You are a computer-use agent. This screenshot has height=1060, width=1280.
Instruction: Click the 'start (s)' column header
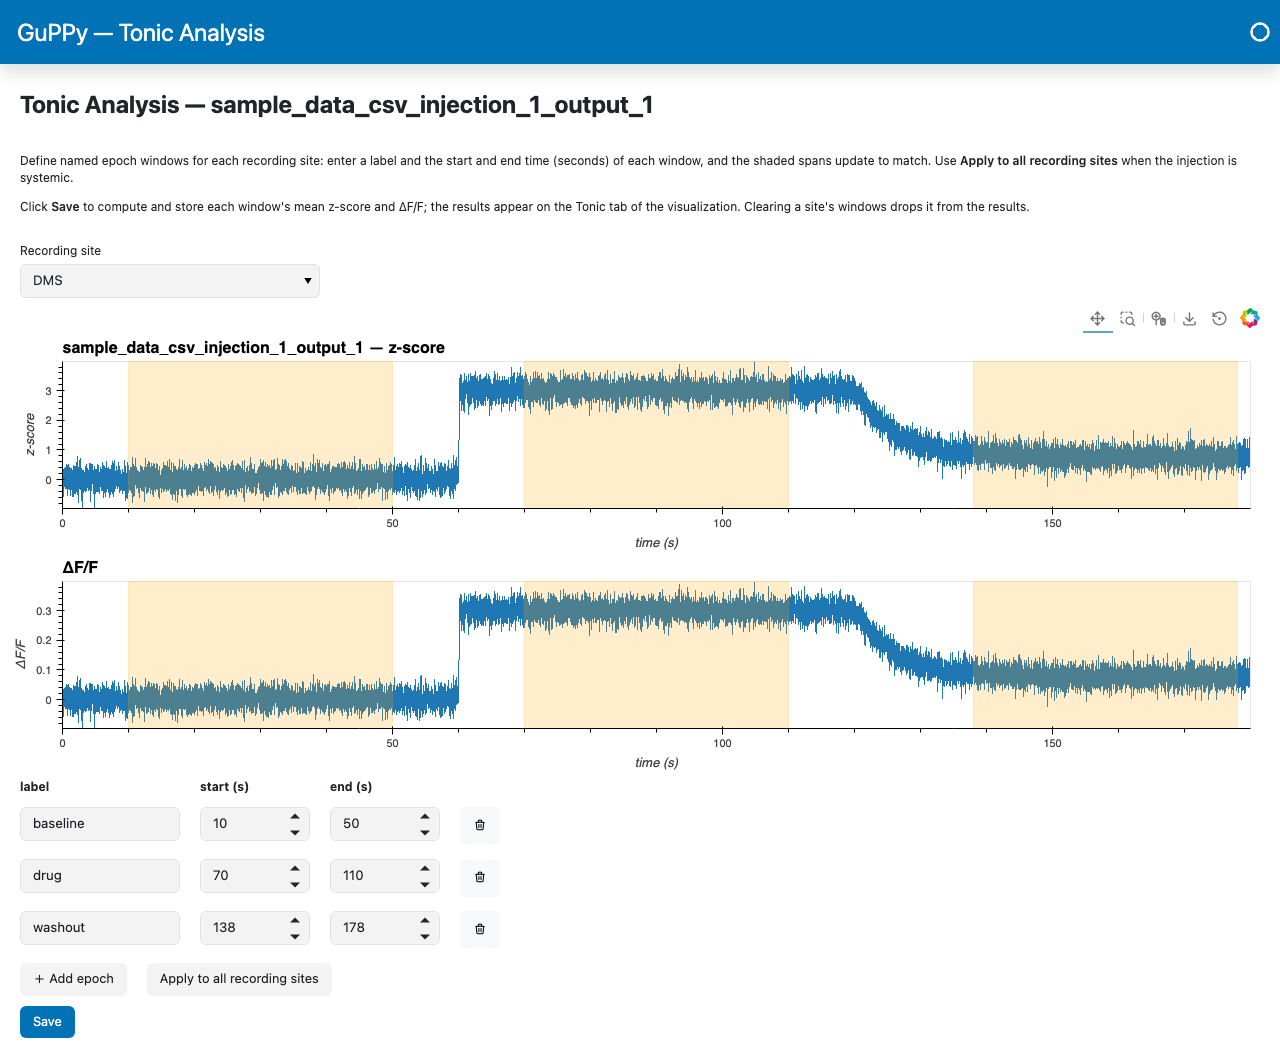pos(224,787)
